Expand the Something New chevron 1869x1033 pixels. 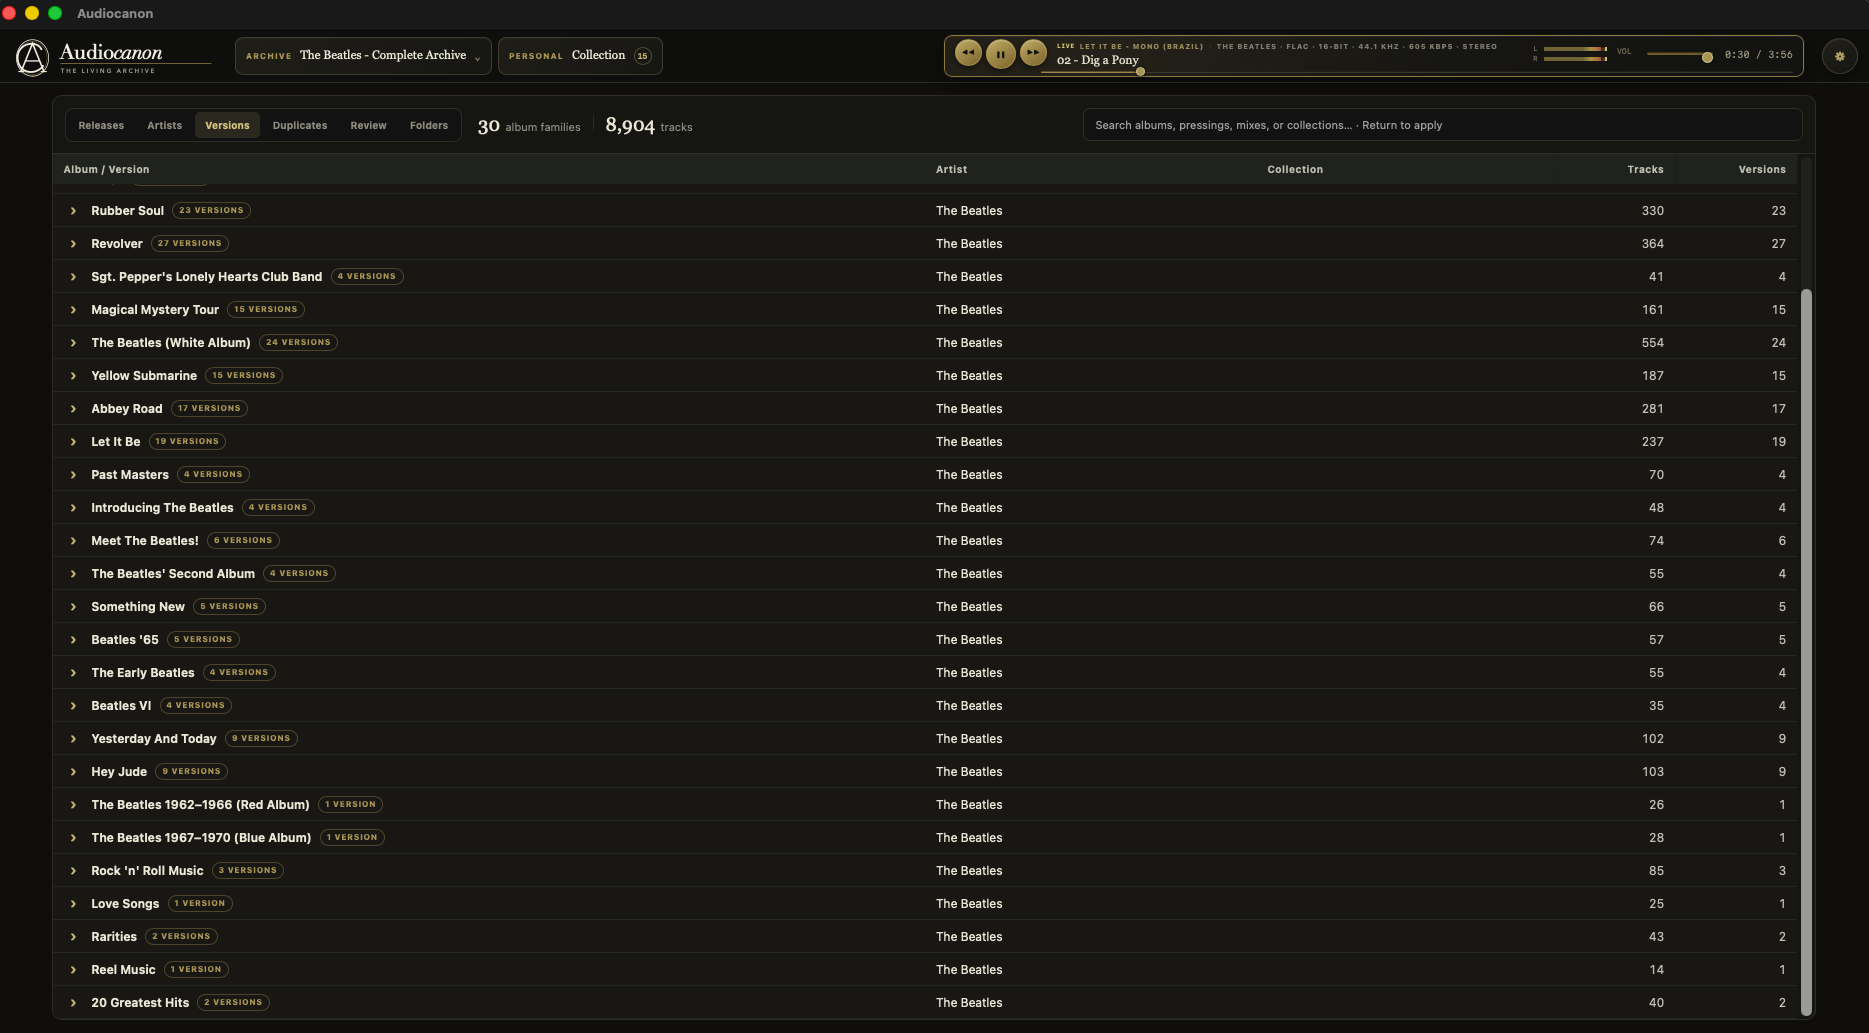click(x=73, y=607)
